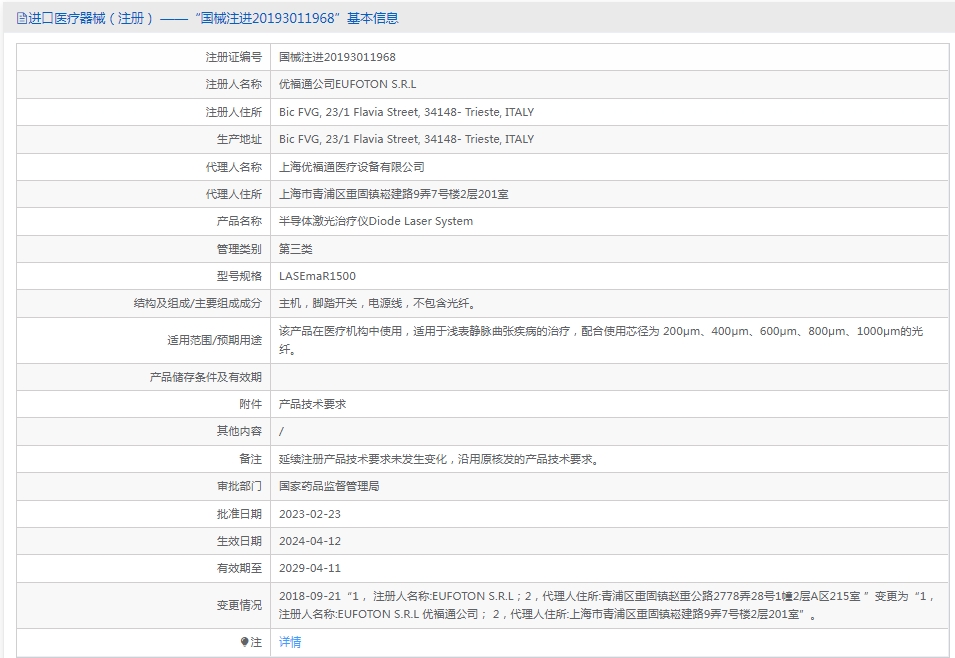Select product name 半导体激光治疗仪Diode Laser System
Image resolution: width=955 pixels, height=658 pixels.
[x=376, y=221]
